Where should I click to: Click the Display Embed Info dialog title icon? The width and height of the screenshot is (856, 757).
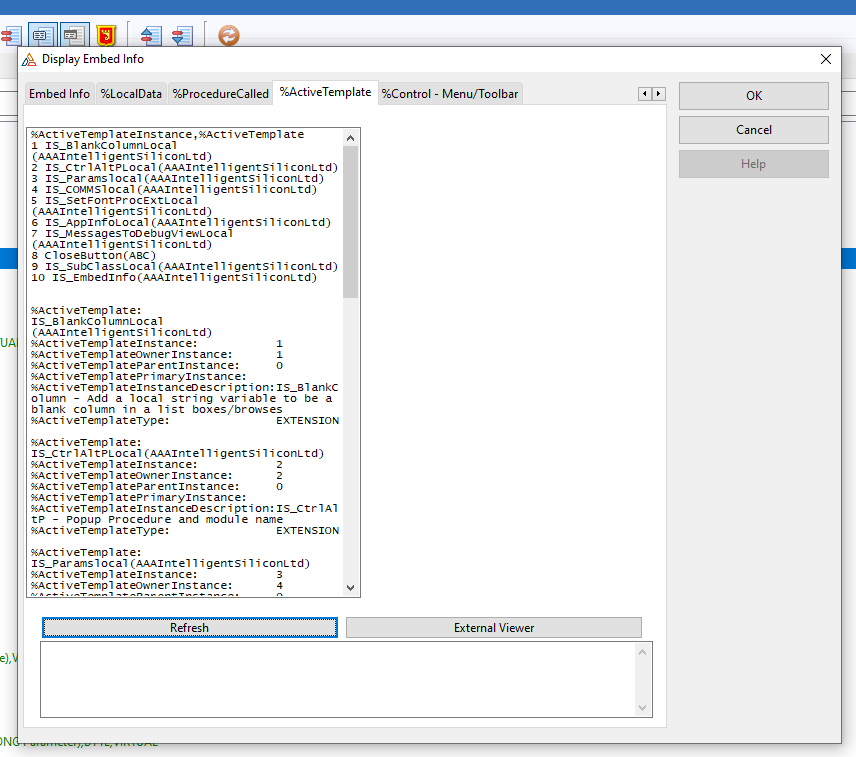tap(29, 59)
